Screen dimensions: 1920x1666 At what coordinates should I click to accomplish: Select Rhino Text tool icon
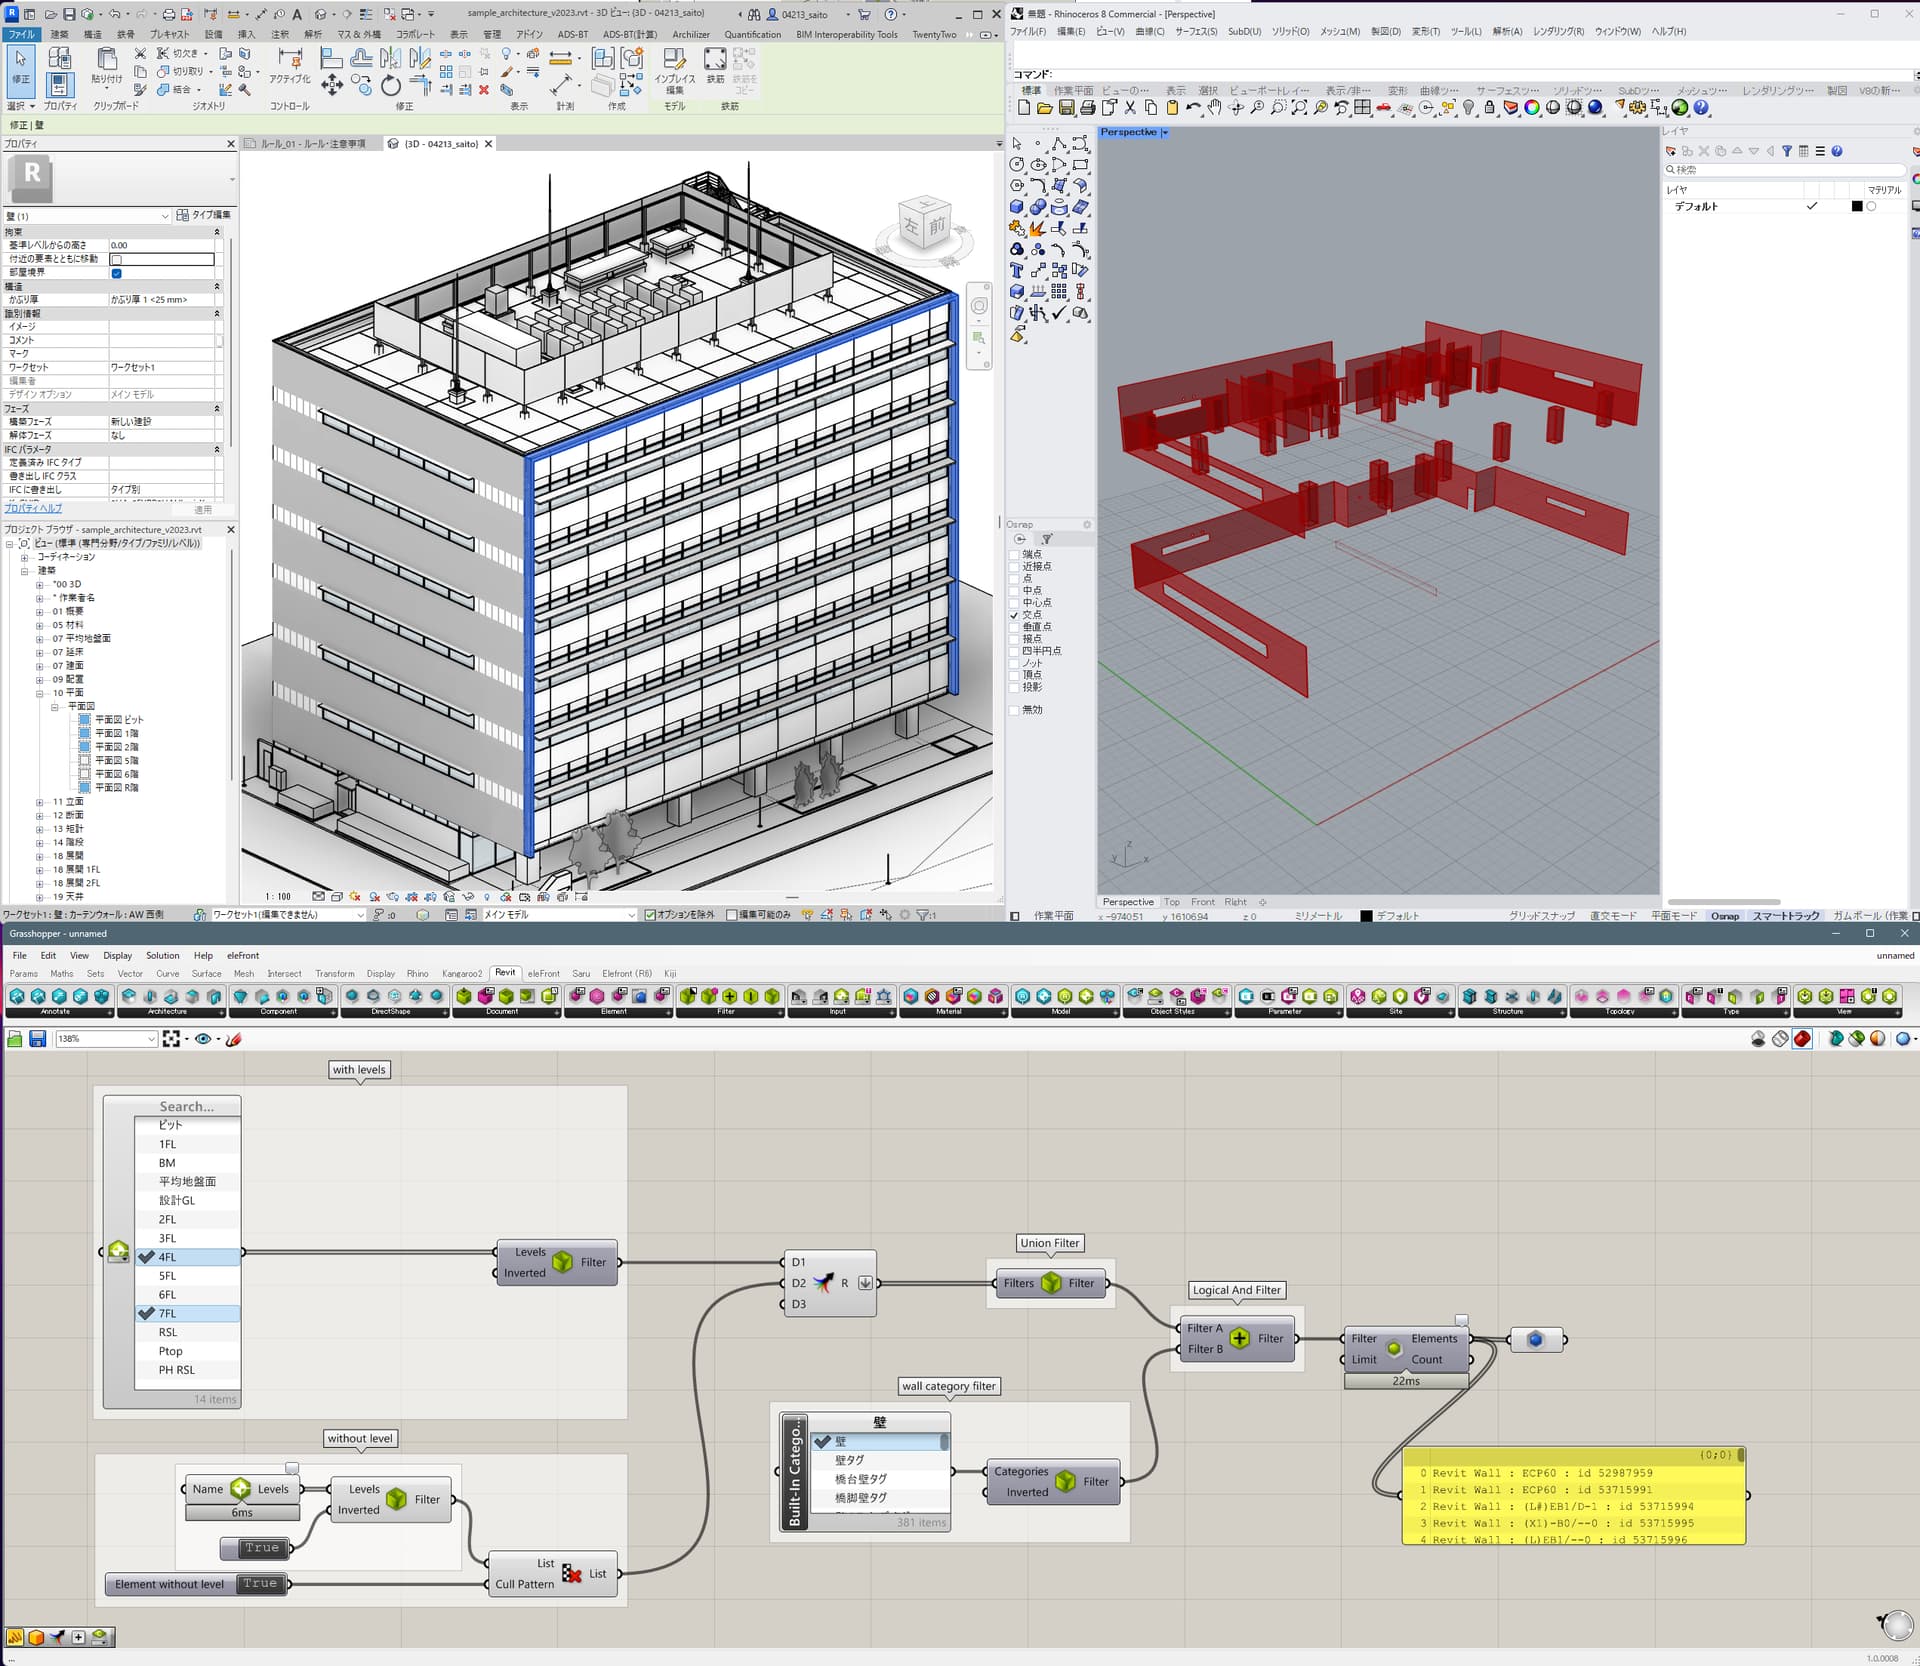1017,270
